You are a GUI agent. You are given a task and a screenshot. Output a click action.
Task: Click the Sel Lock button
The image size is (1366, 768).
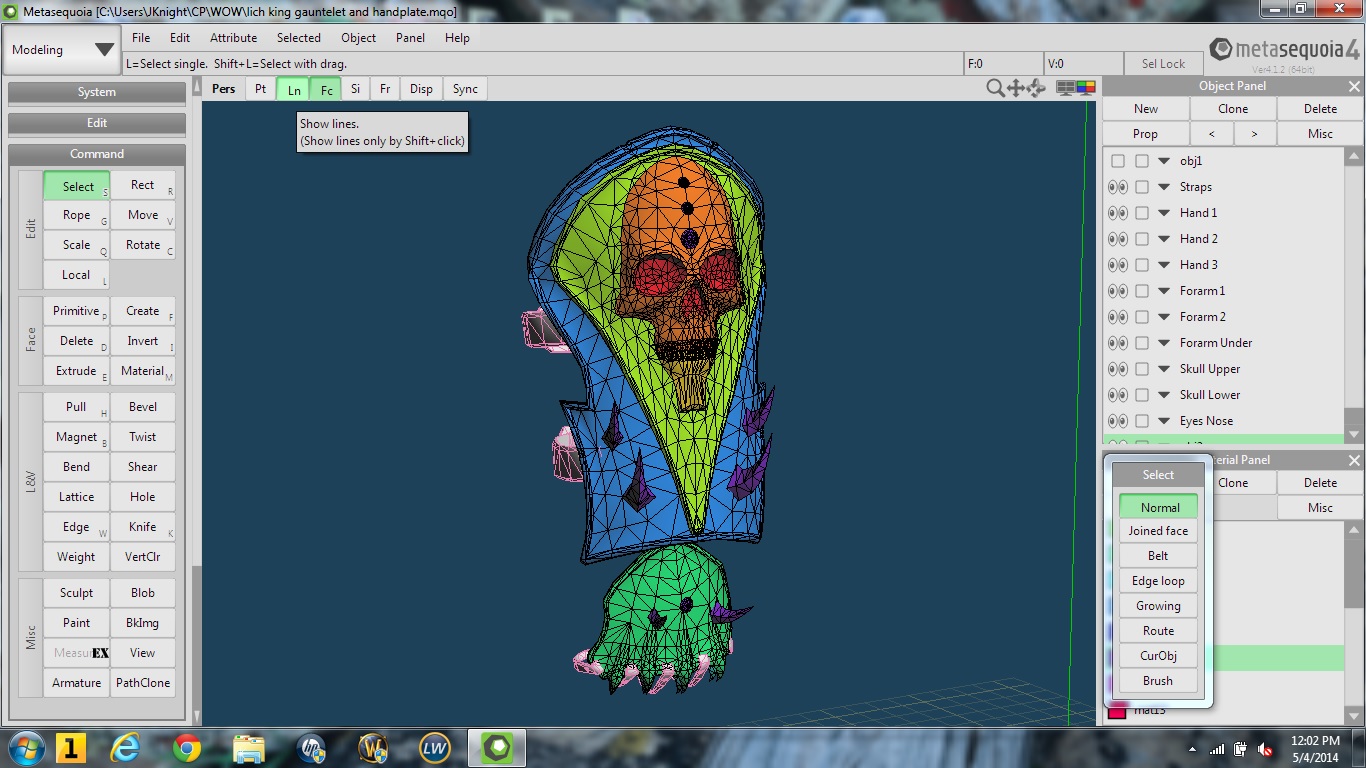point(1163,64)
